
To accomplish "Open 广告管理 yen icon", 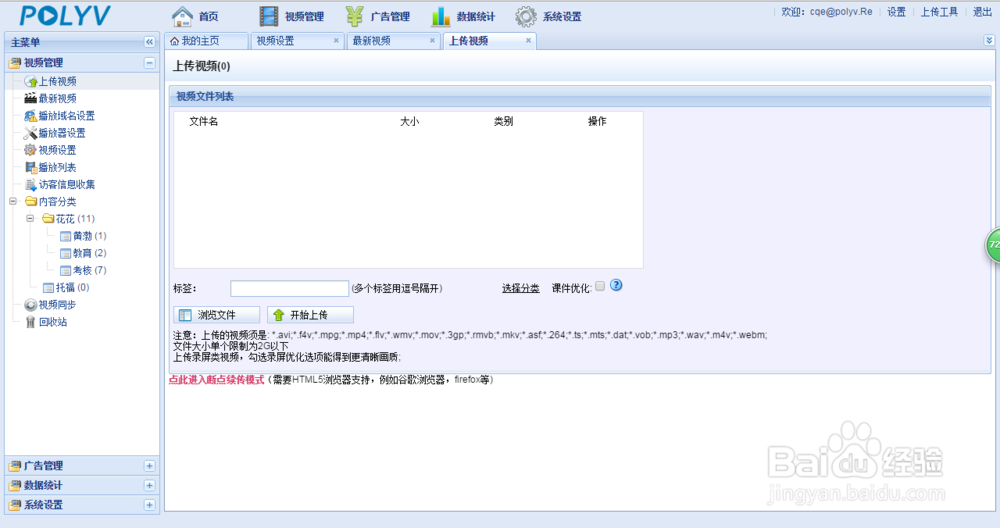I will (x=355, y=16).
